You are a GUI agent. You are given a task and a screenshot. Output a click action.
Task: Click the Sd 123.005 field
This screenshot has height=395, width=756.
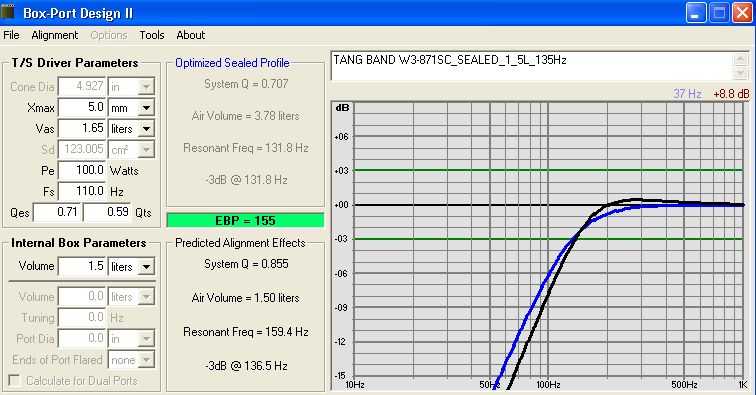pos(82,150)
